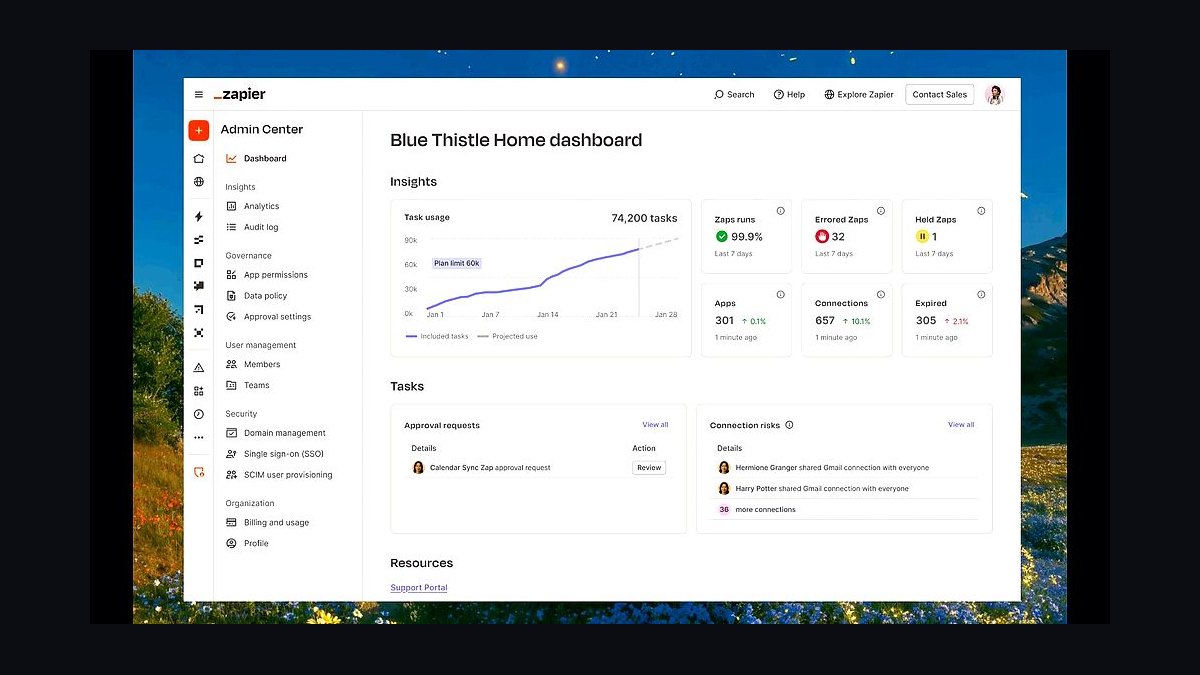Image resolution: width=1200 pixels, height=675 pixels.
Task: Click Review for the Calendar Sync Zap request
Action: 649,467
